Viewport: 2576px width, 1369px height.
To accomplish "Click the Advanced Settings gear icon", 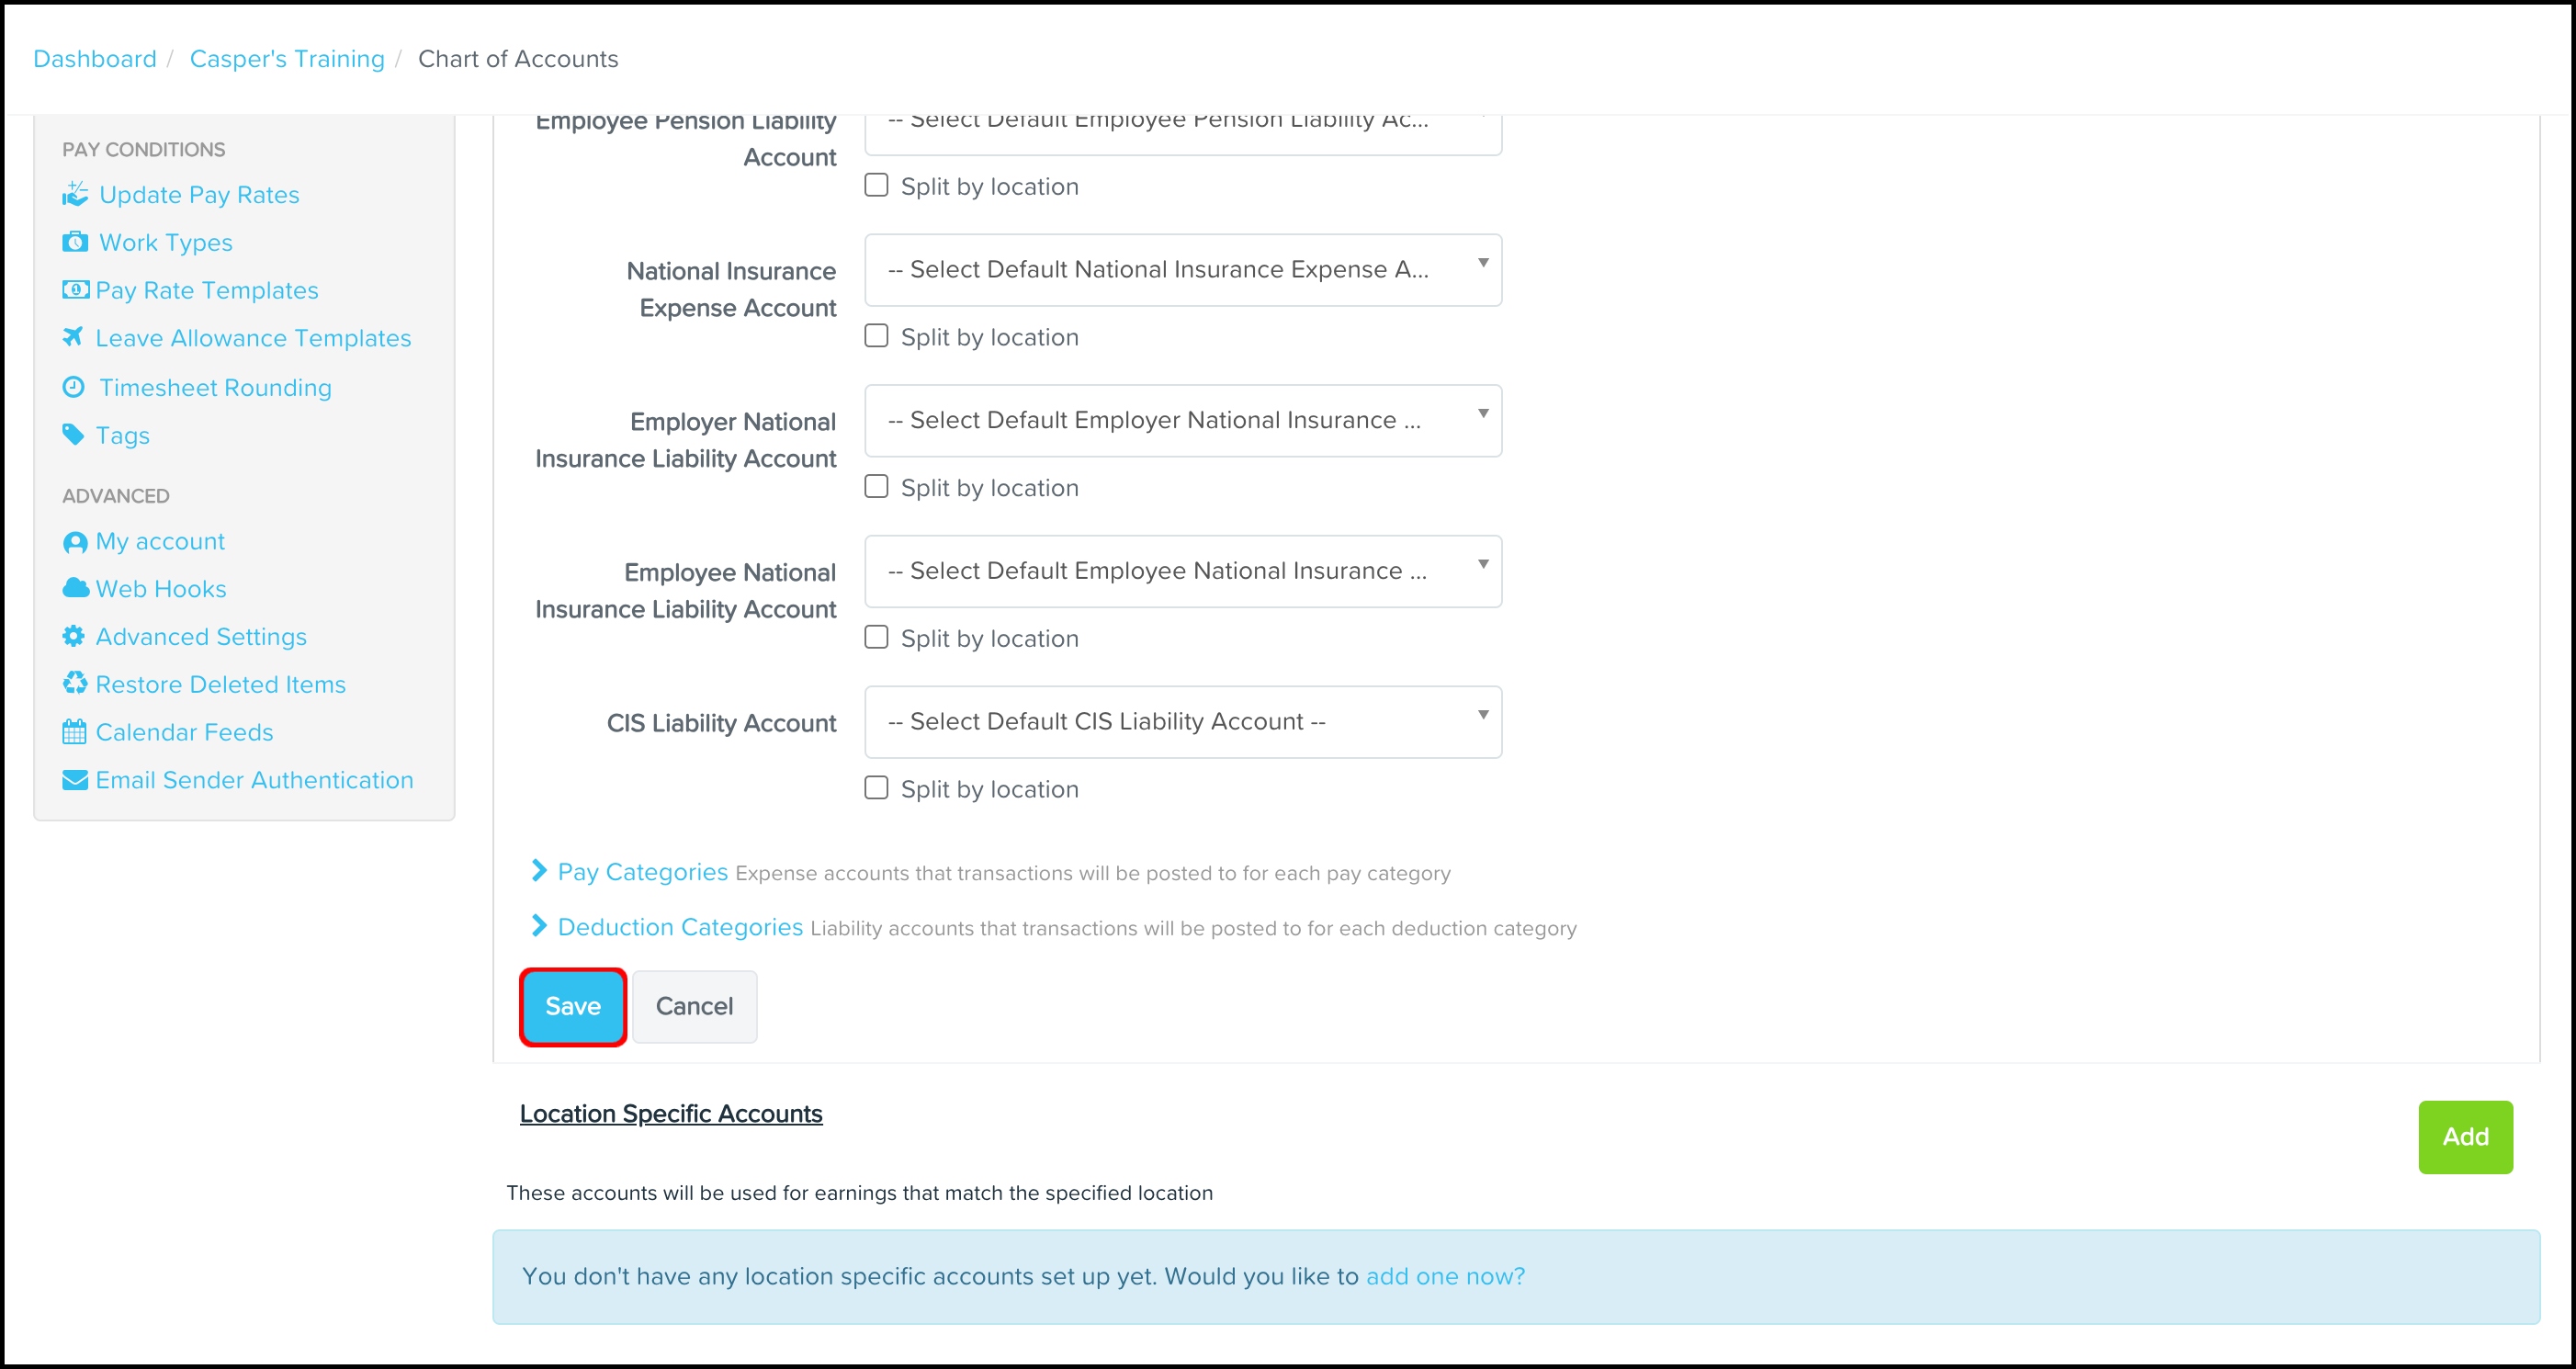I will click(74, 636).
